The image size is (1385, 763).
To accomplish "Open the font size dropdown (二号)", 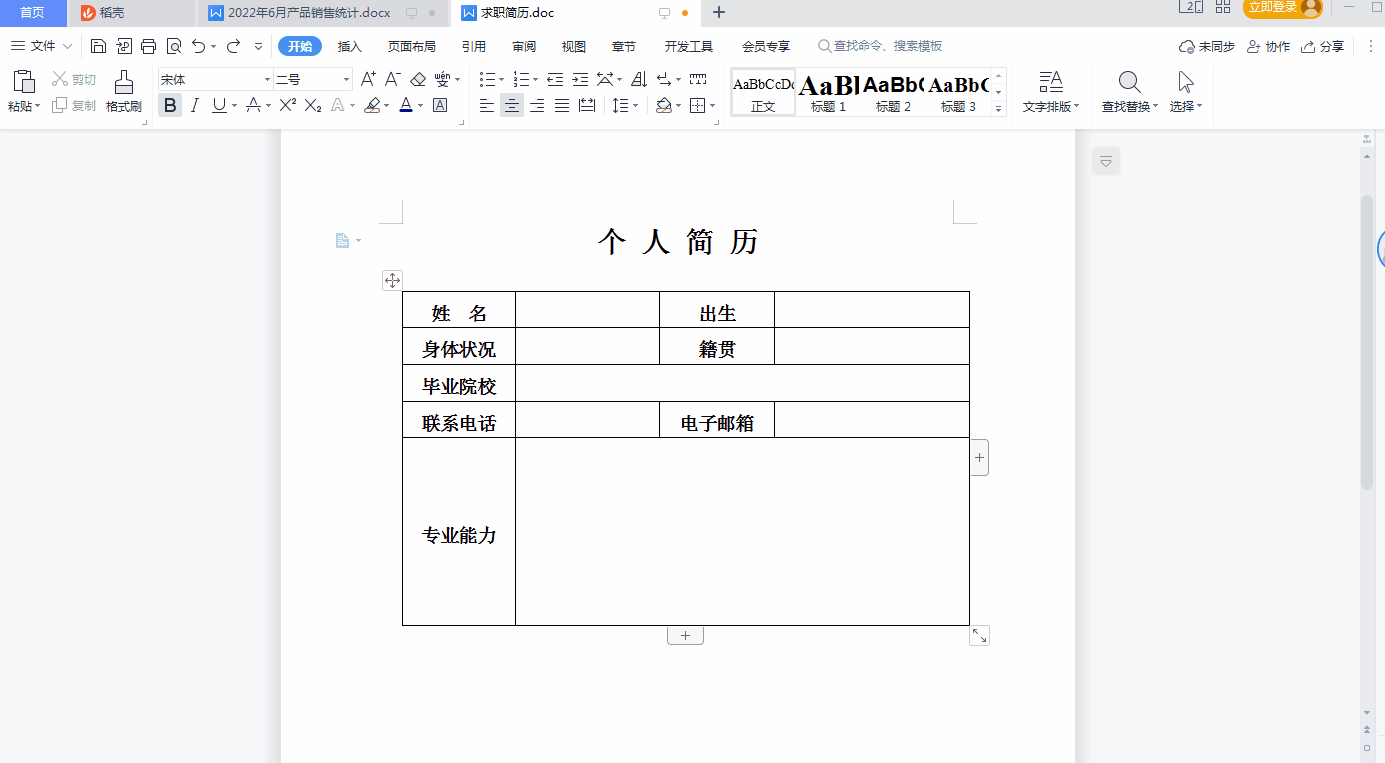I will (347, 79).
